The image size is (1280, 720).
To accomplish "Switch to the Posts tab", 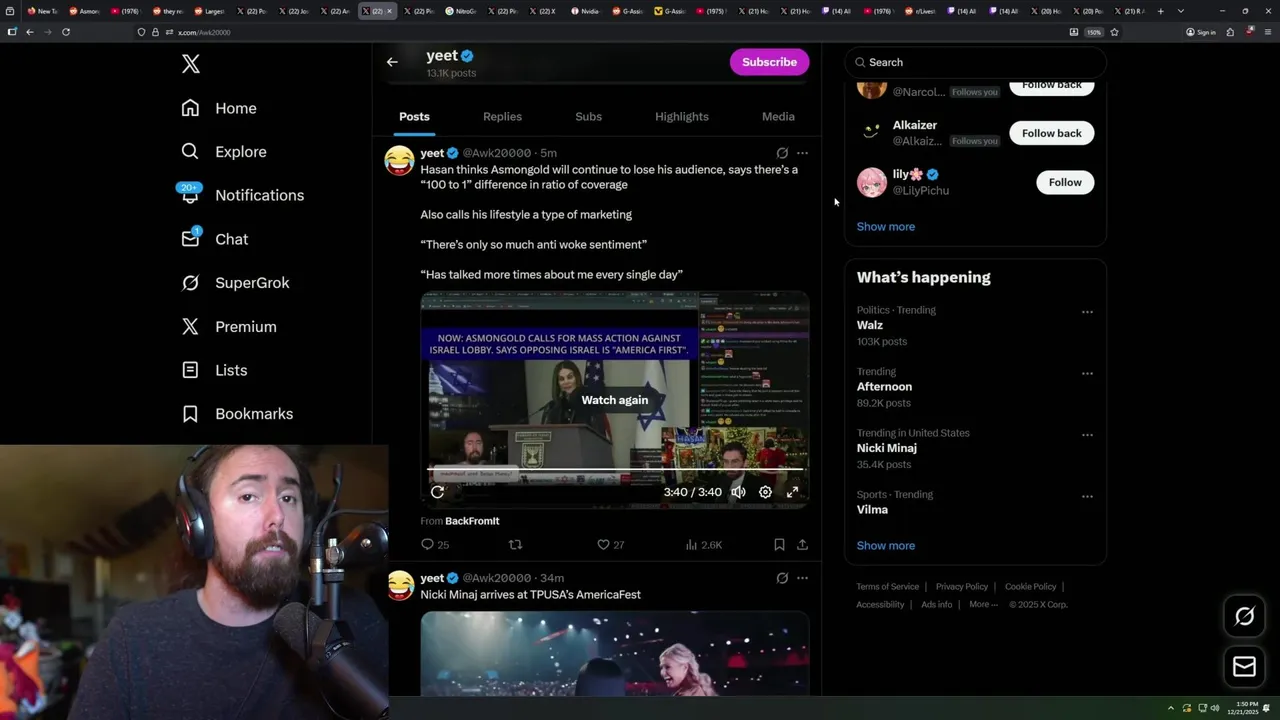I will click(x=414, y=117).
